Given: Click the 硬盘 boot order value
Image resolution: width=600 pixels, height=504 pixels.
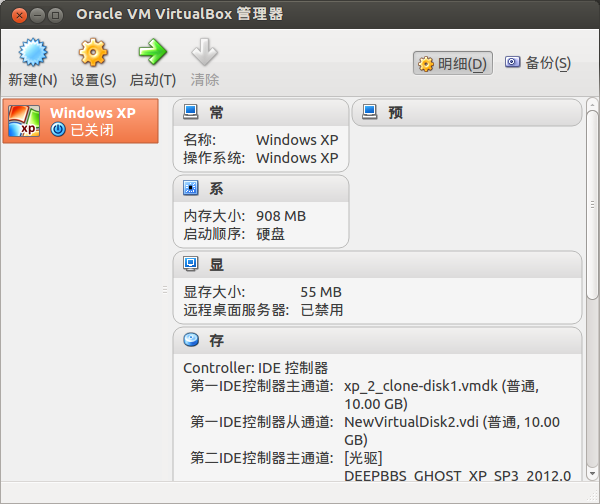Looking at the screenshot, I should point(271,234).
